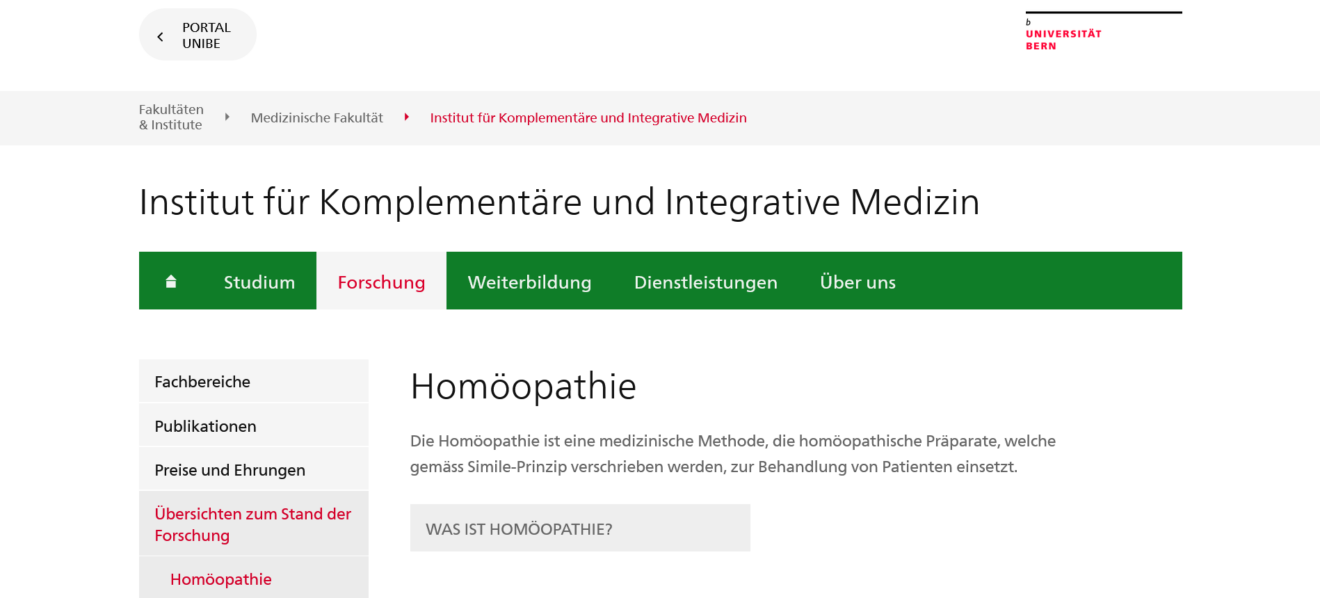Viewport: 1320px width, 598px height.
Task: Click the back chevron in Portal UniBE button
Action: click(160, 36)
